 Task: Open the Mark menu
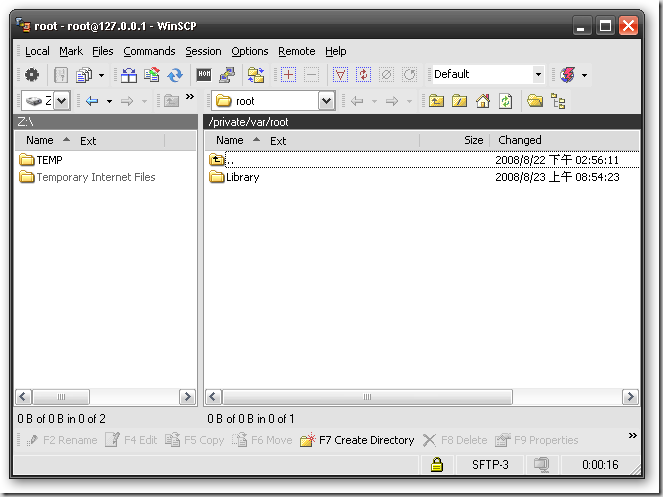pyautogui.click(x=71, y=51)
